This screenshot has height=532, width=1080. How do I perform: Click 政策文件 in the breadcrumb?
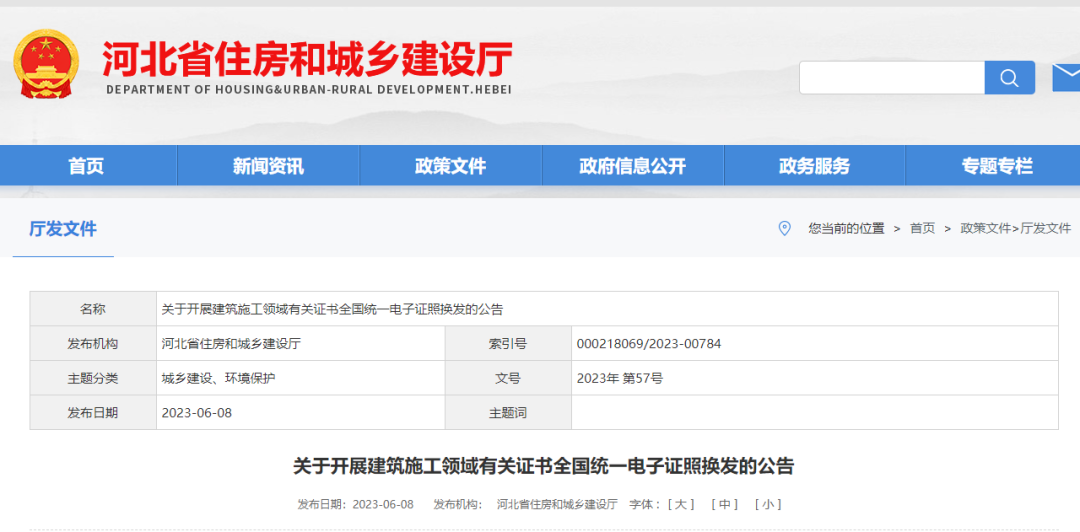pos(985,228)
